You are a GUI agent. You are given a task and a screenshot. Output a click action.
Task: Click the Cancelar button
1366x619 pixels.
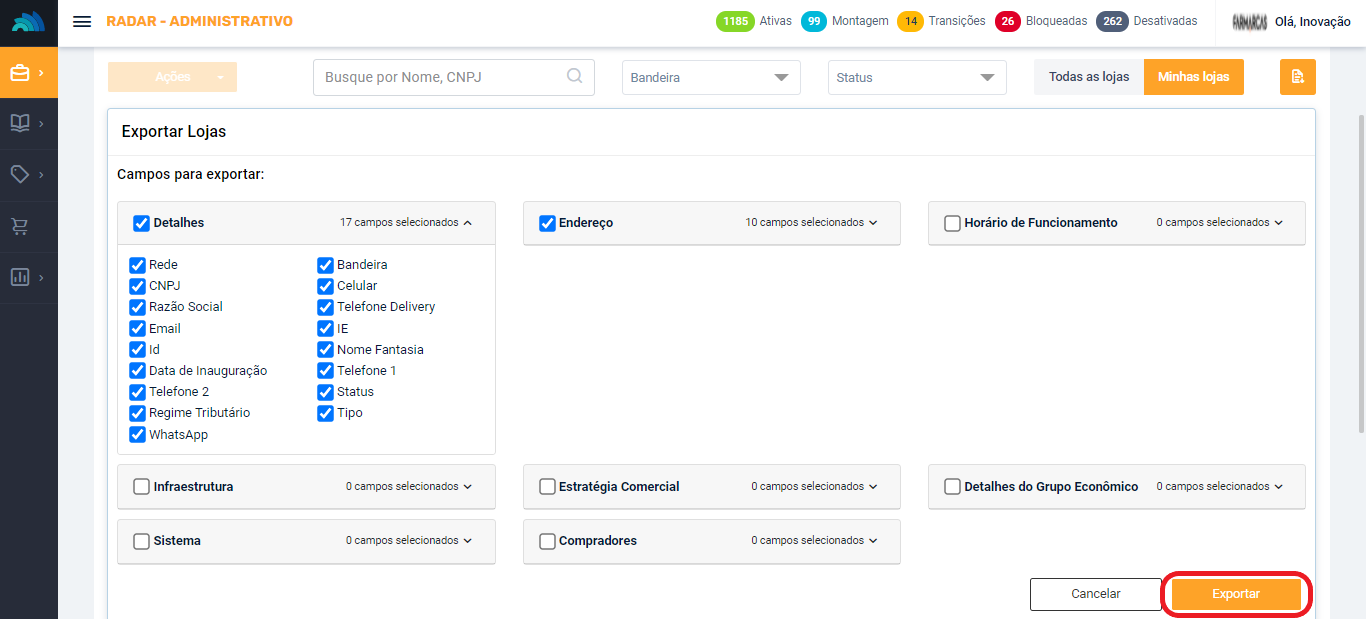tap(1095, 594)
